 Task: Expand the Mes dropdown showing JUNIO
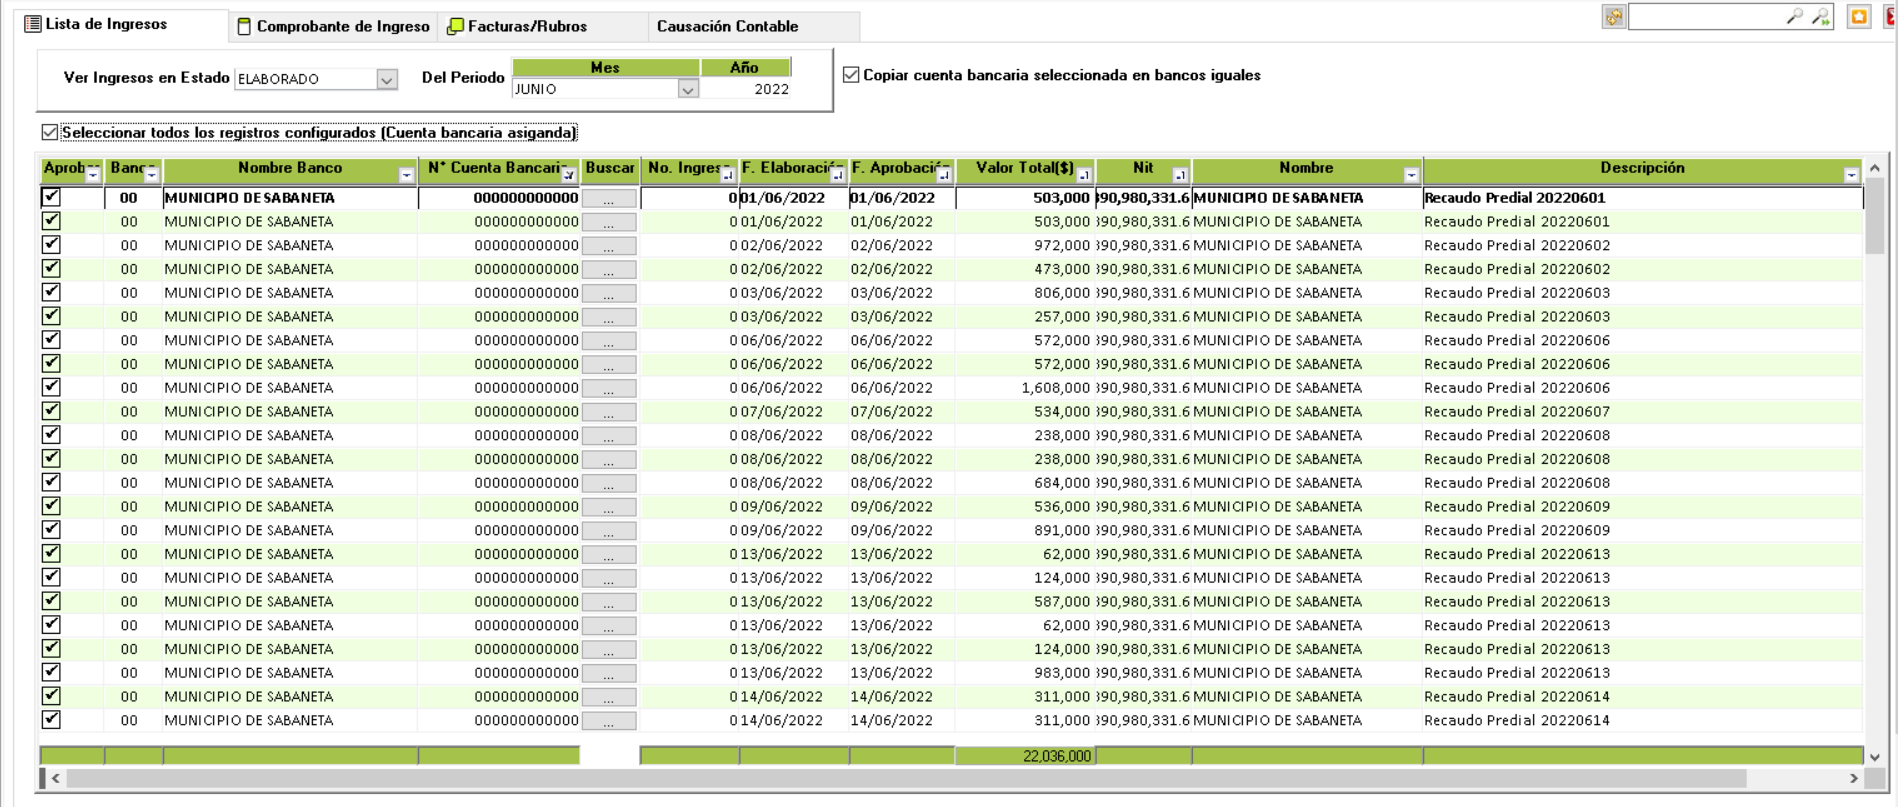click(x=687, y=89)
